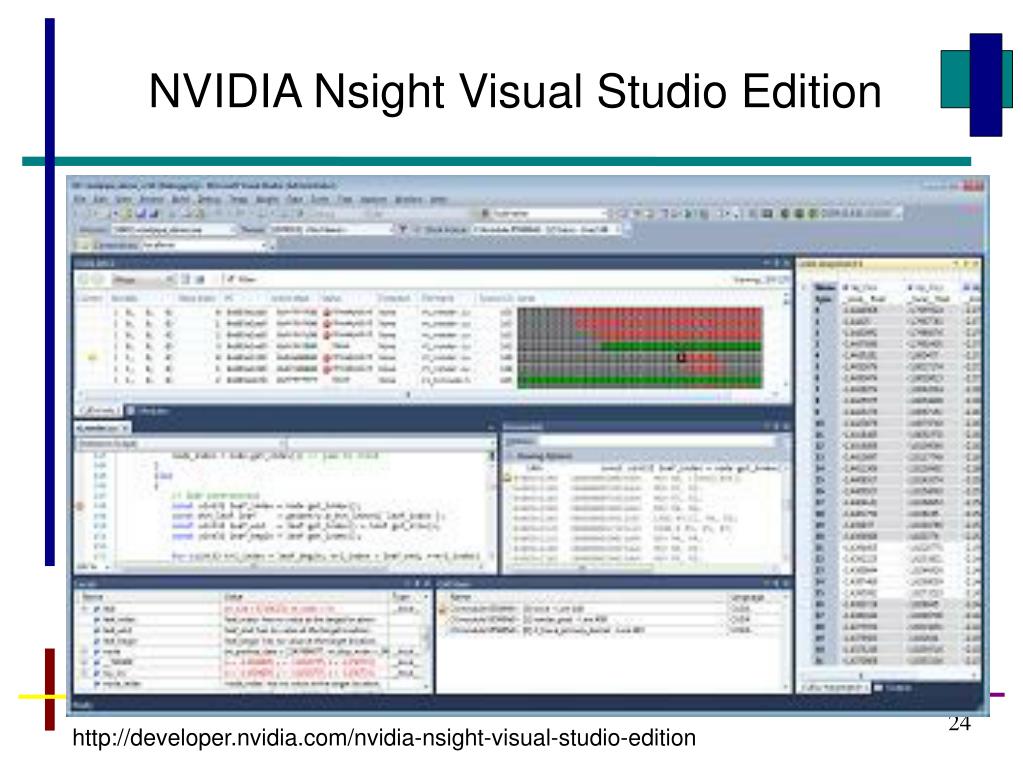Select the first tab below the CUDA Info panel
The image size is (1023, 767).
tap(100, 411)
